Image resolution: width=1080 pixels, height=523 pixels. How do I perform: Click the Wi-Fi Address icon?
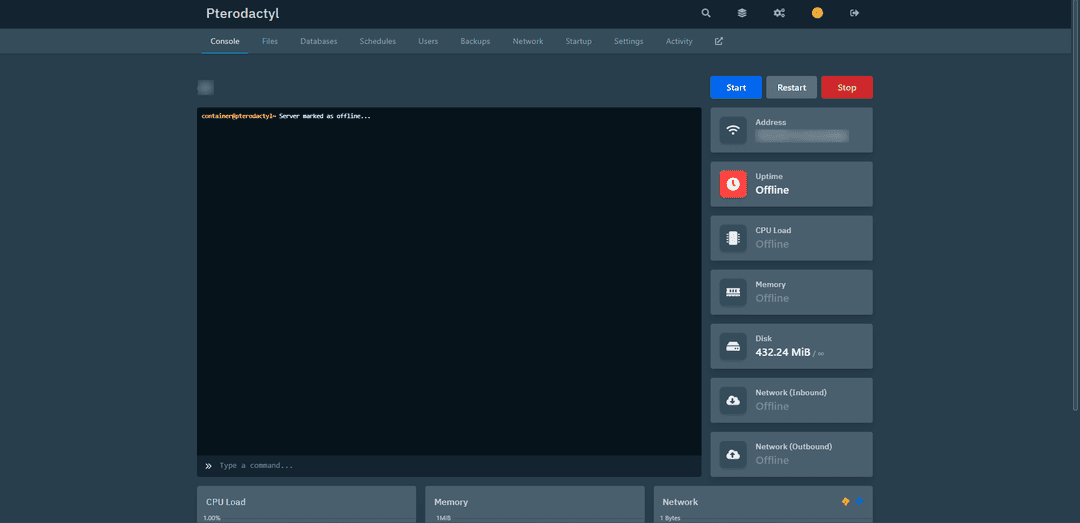tap(733, 130)
